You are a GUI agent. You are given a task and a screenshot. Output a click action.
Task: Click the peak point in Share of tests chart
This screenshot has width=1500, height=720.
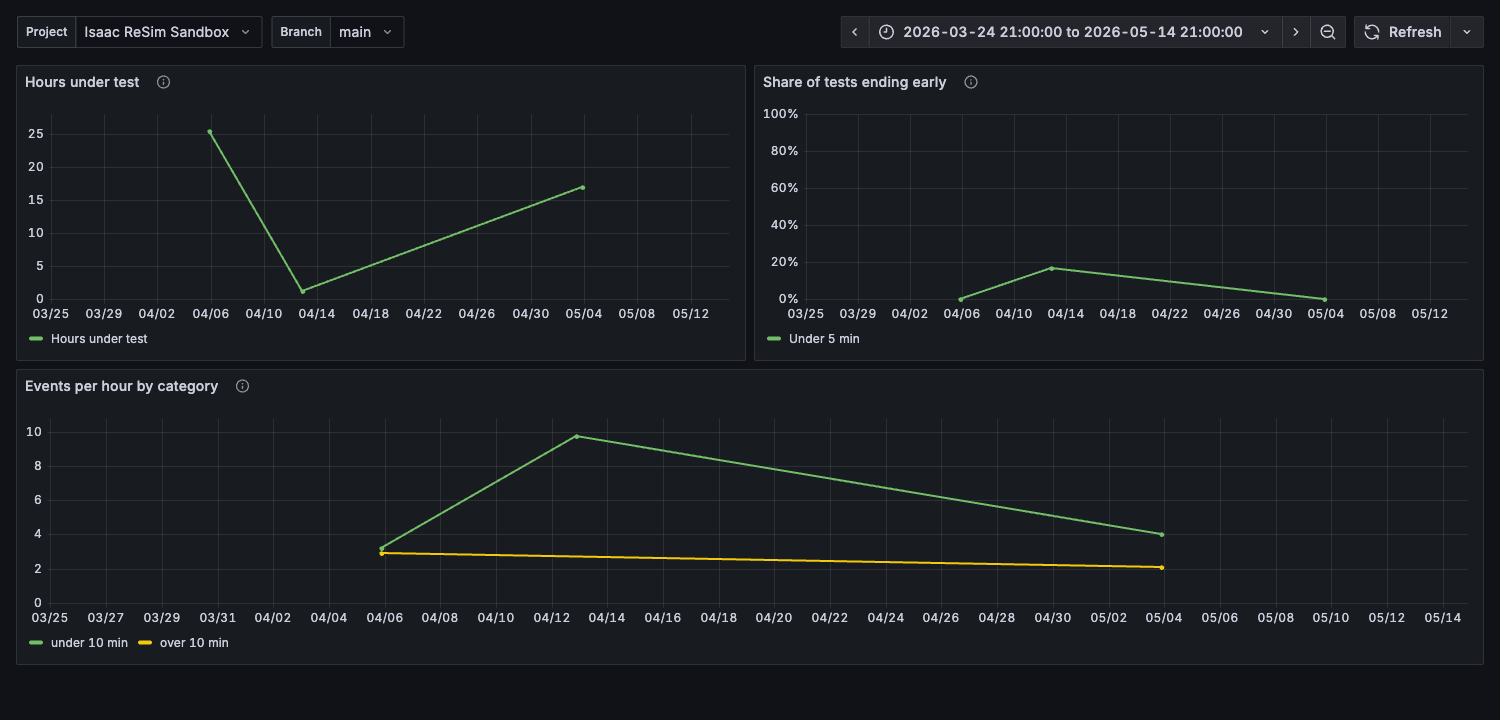click(x=1051, y=268)
